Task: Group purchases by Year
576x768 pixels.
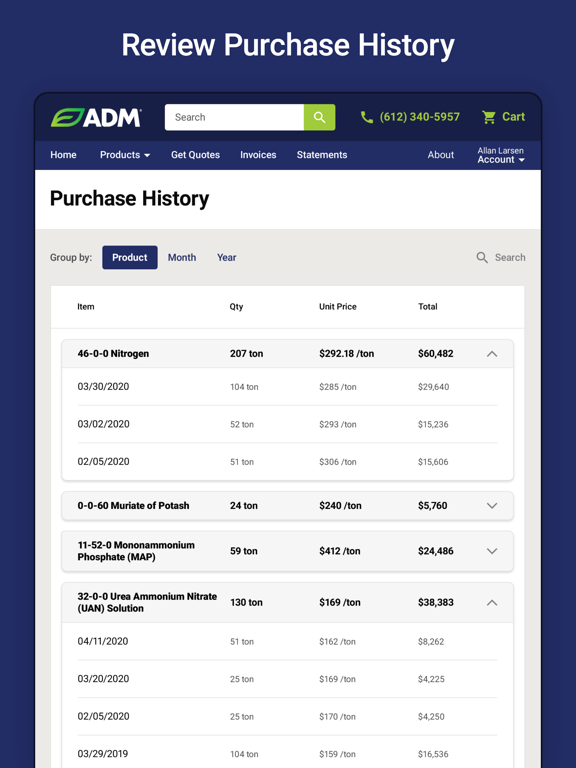Action: point(226,258)
